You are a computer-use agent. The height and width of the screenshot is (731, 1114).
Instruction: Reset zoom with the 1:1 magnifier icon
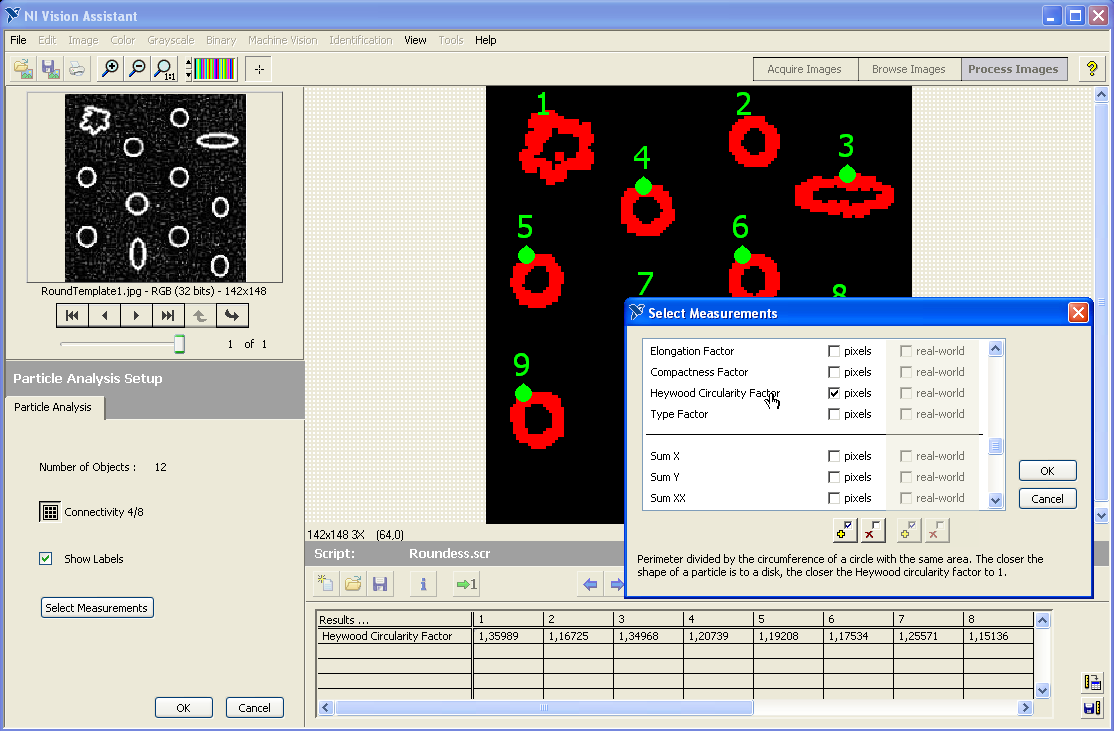(x=164, y=69)
